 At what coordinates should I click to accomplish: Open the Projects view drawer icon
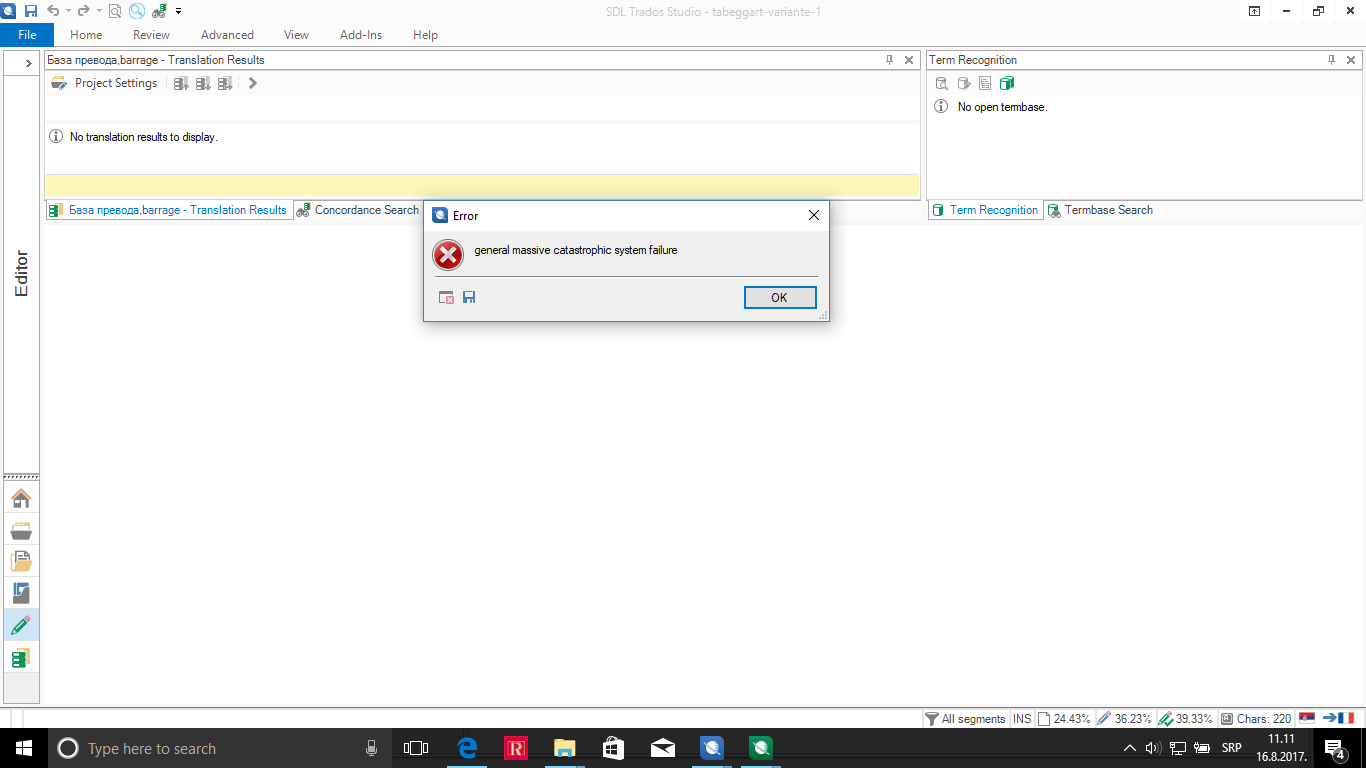[x=21, y=530]
